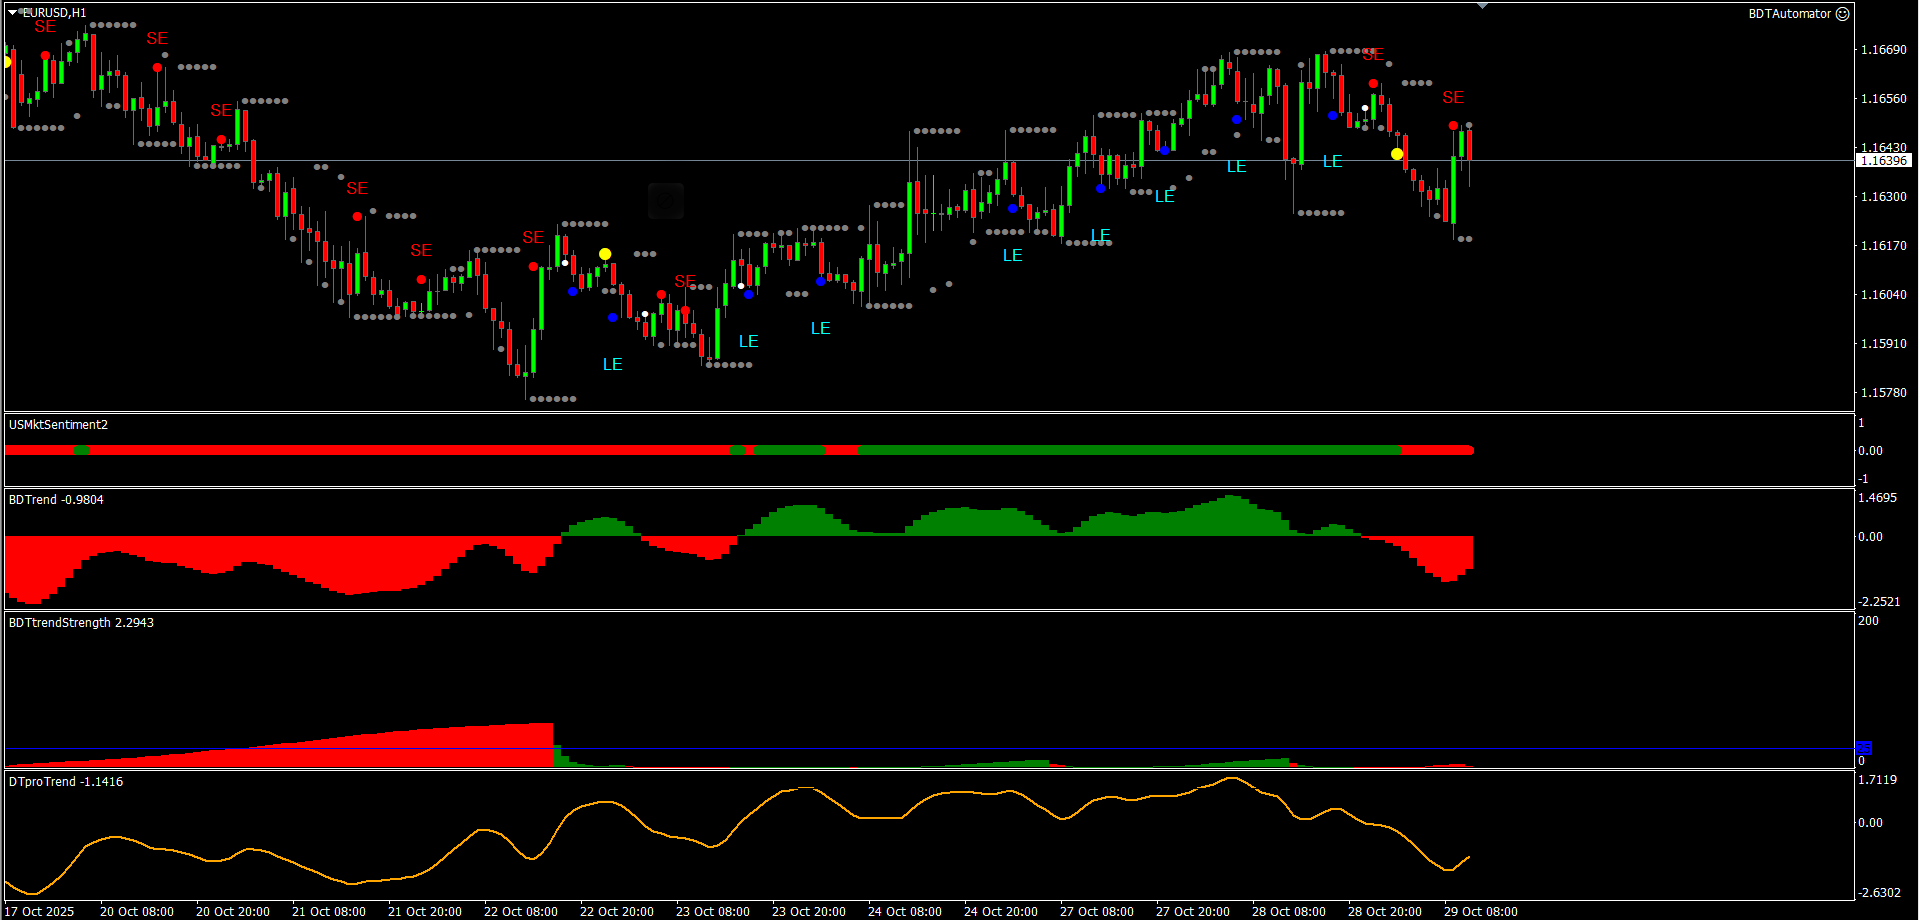
Task: Click the yellow dot near 28 Oct 20:00
Action: (x=1397, y=154)
